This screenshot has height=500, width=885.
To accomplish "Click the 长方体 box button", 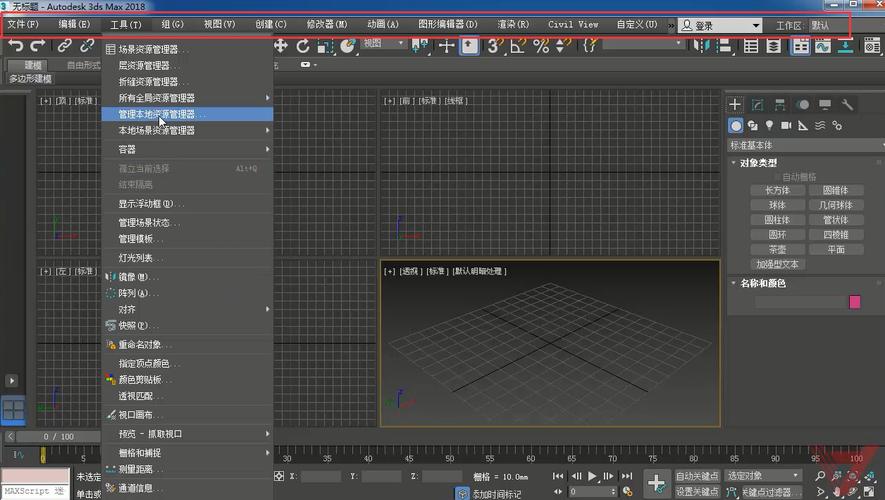I will [x=777, y=190].
